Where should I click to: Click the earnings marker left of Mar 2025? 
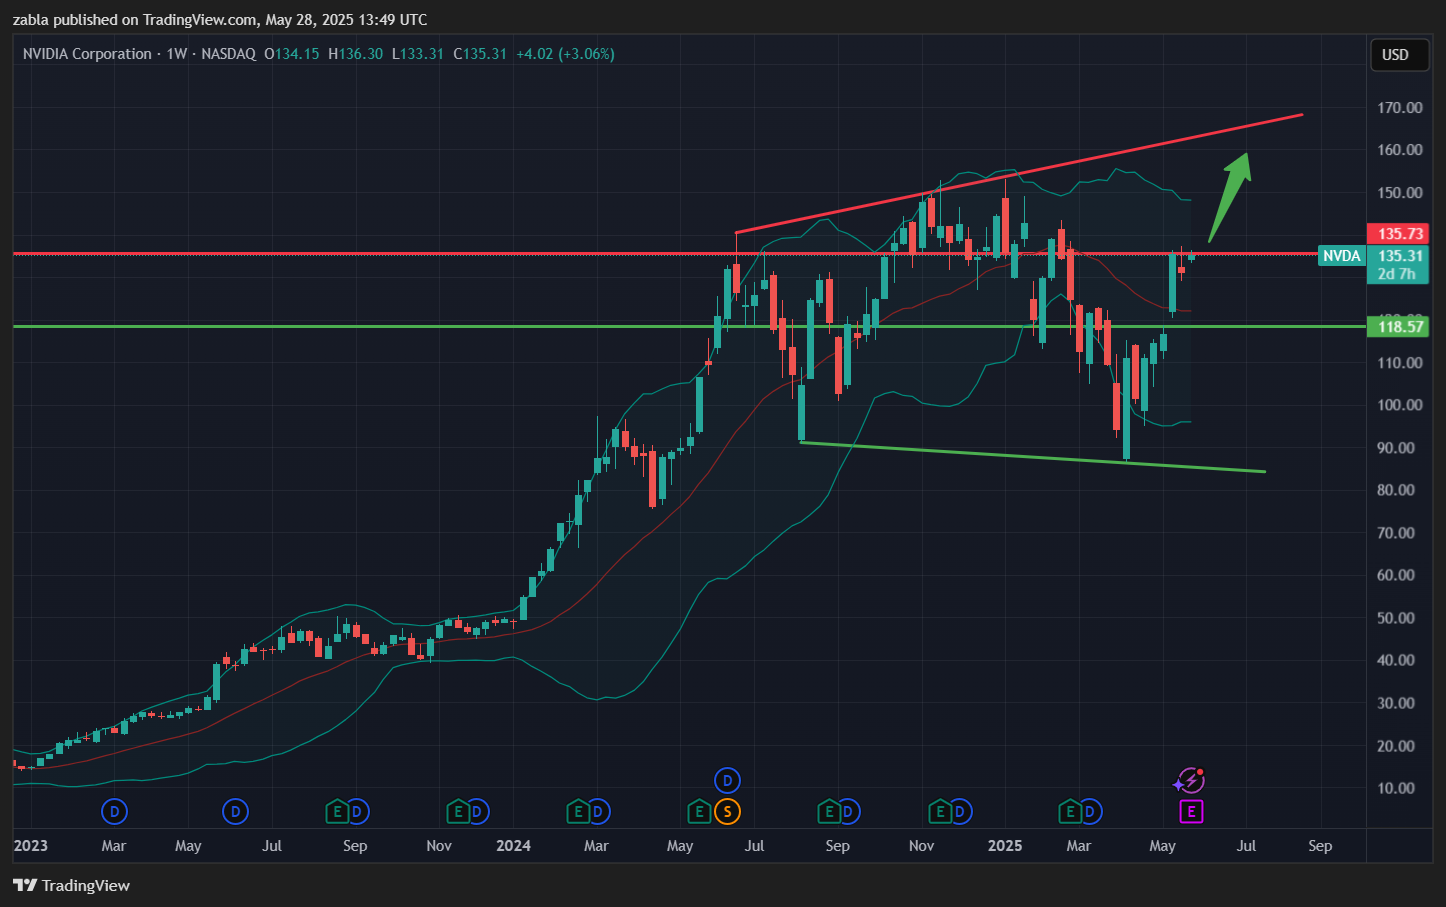[1071, 811]
